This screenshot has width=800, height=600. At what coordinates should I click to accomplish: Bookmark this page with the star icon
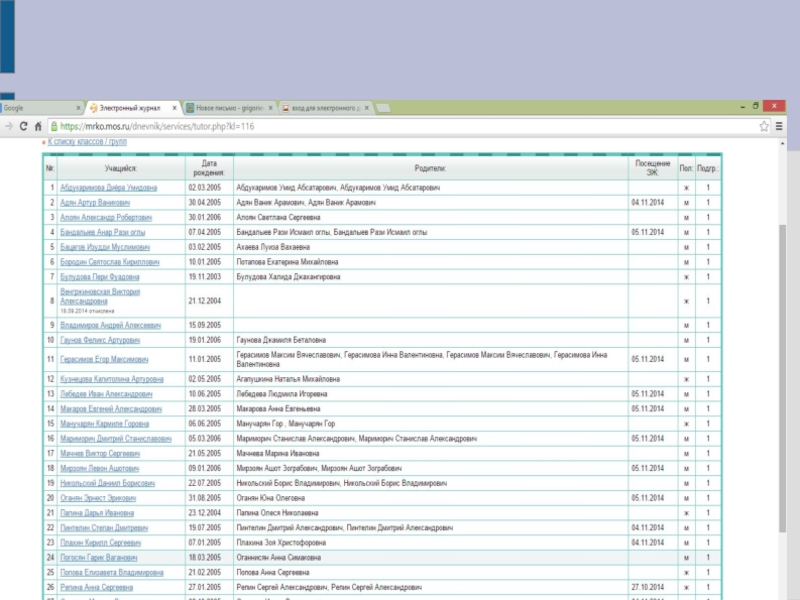click(764, 126)
